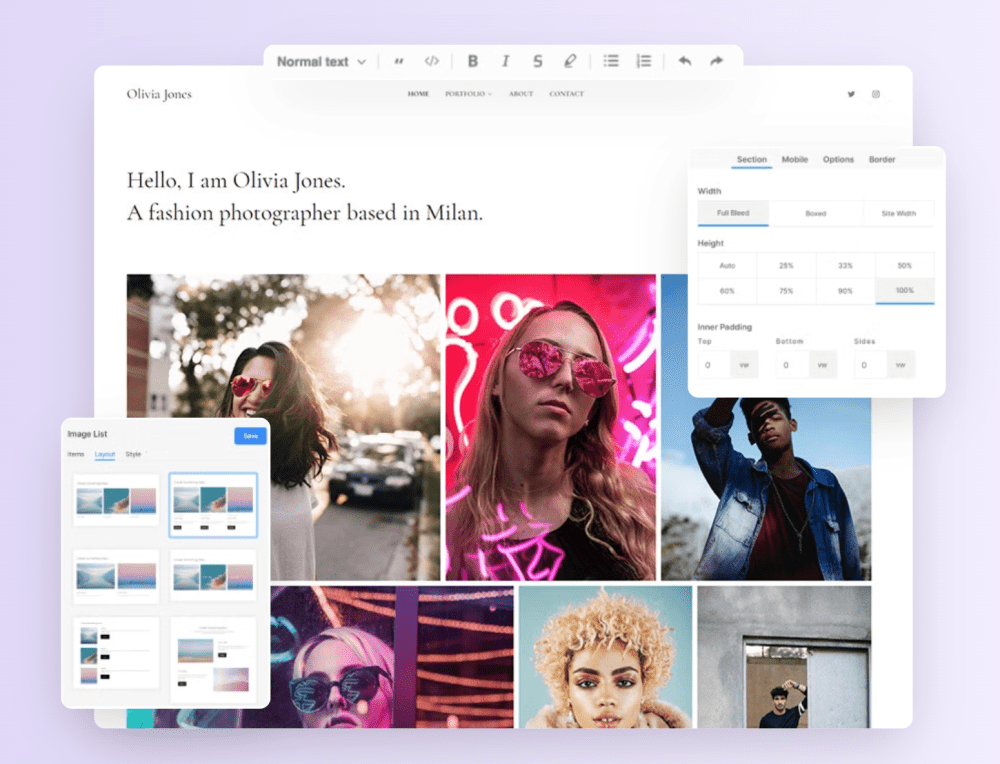Image resolution: width=1000 pixels, height=764 pixels.
Task: Change the Sides padding vw unit
Action: click(901, 365)
